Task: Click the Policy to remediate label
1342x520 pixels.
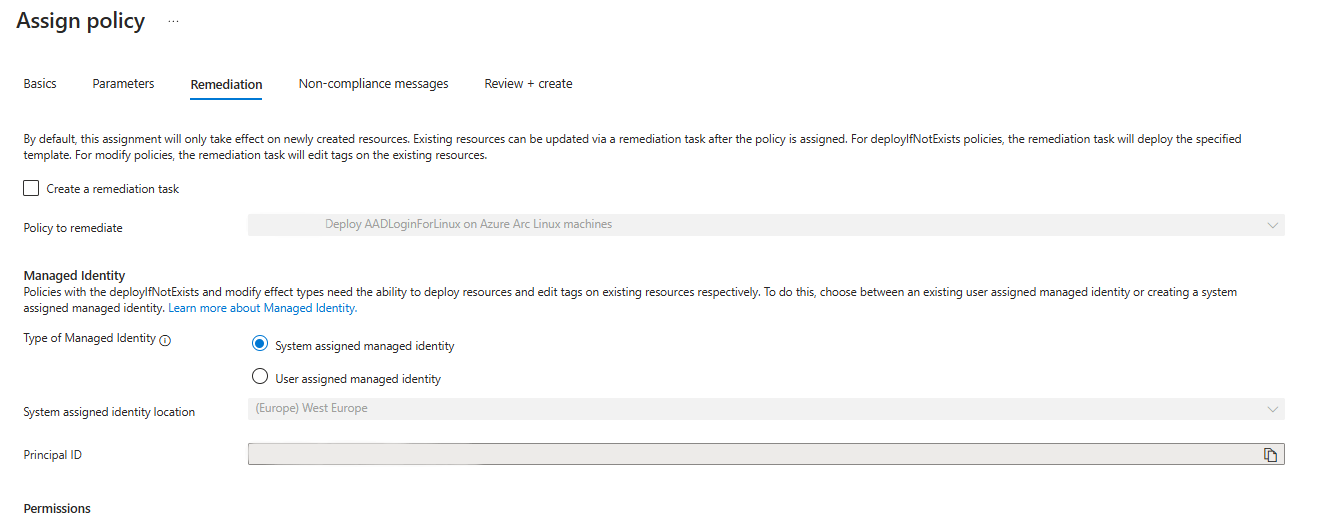Action: click(73, 228)
